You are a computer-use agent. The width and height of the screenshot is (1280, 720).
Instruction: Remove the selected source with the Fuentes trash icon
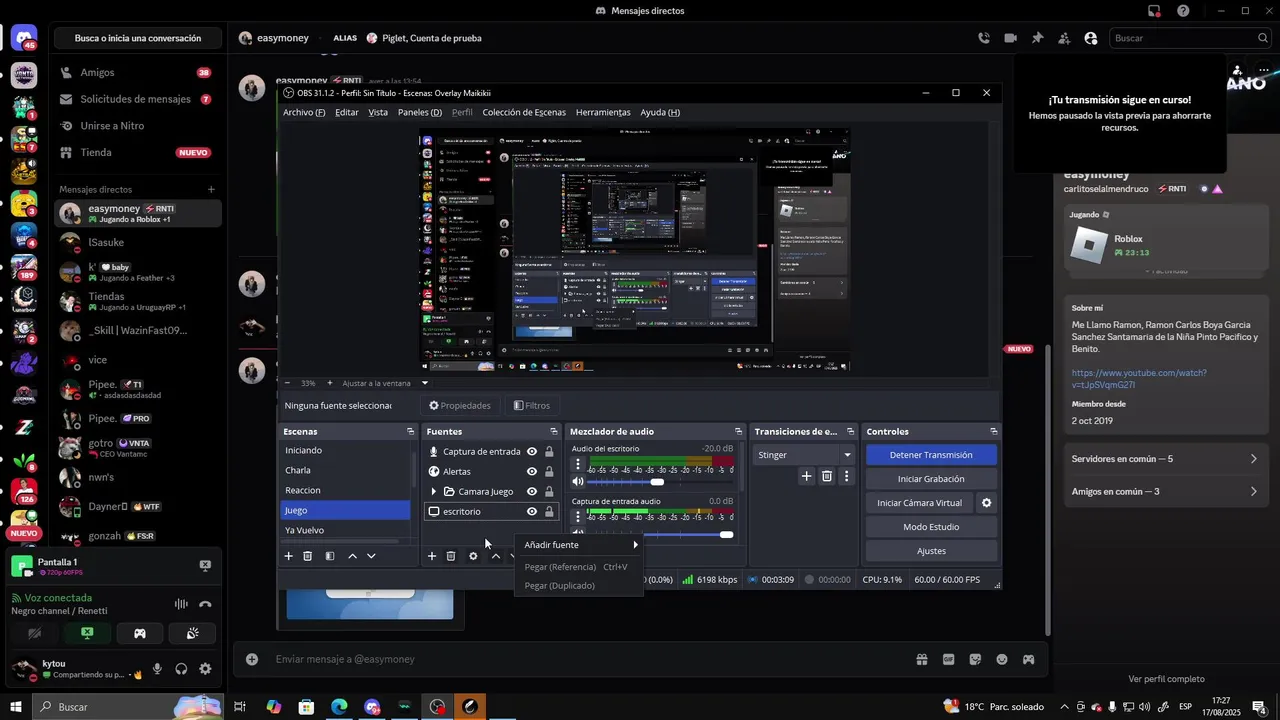pyautogui.click(x=451, y=556)
